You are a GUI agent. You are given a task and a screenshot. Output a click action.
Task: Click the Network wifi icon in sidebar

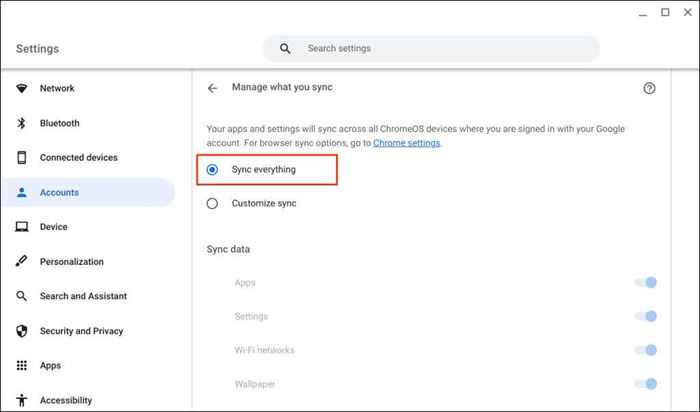(x=21, y=88)
